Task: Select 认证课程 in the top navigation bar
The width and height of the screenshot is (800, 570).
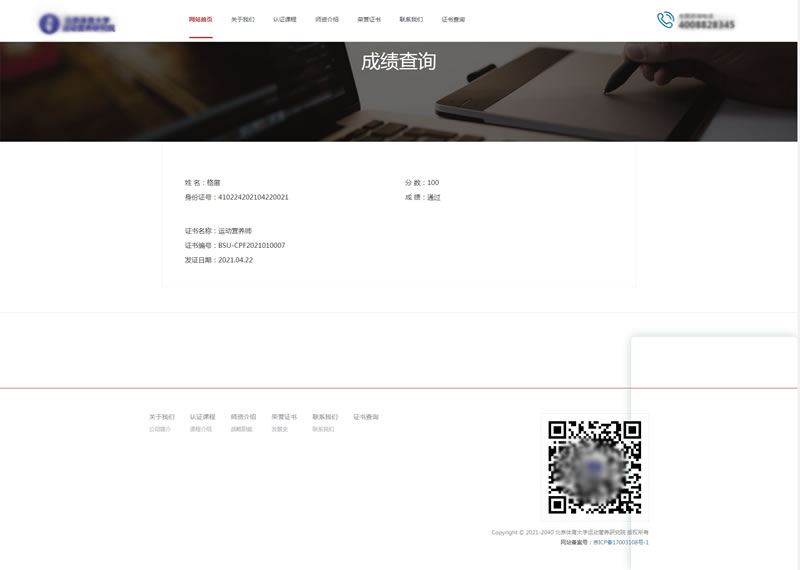Action: click(x=284, y=19)
